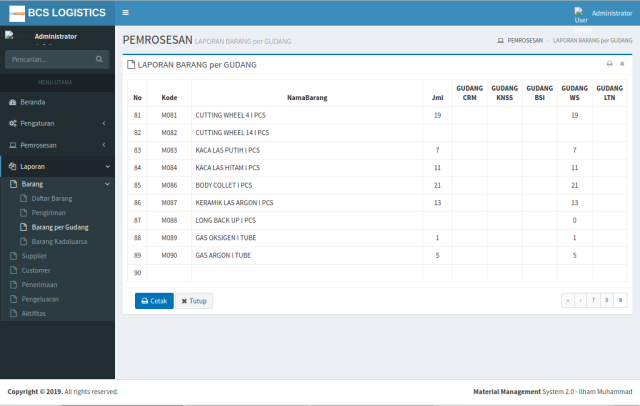This screenshot has height=406, width=640.
Task: Go to page 8 in pagination
Action: pyautogui.click(x=607, y=299)
